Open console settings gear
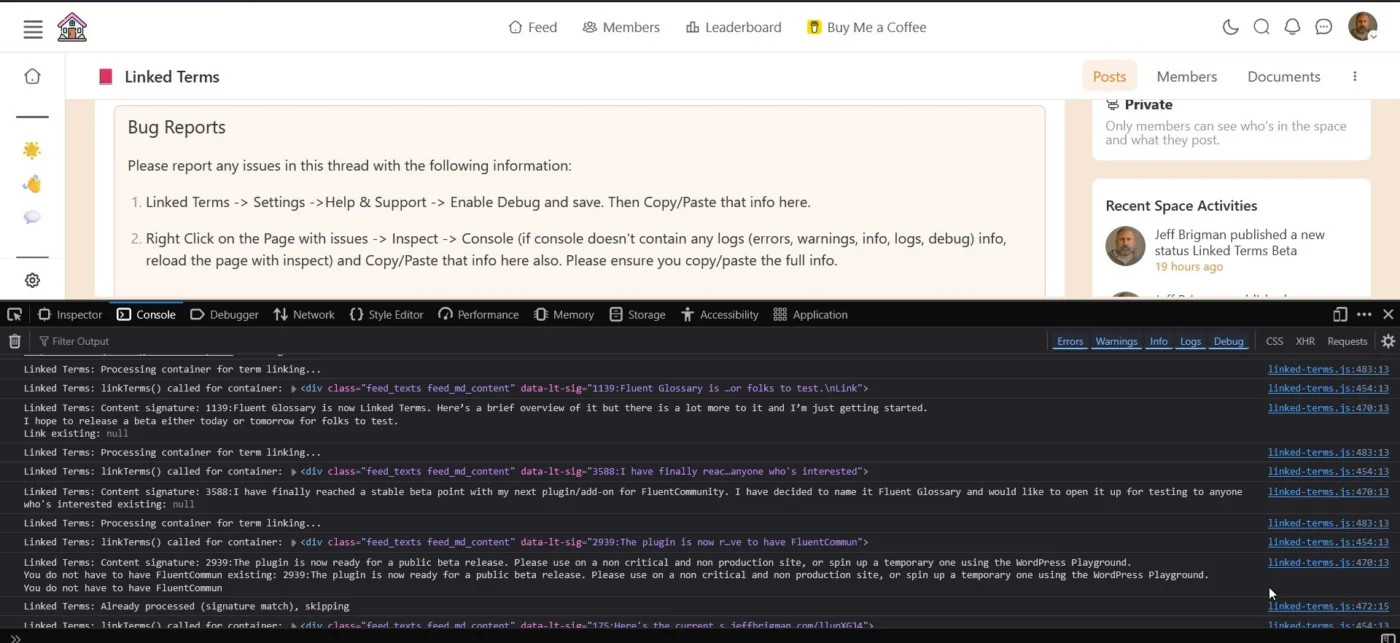This screenshot has width=1400, height=643. coord(1388,341)
